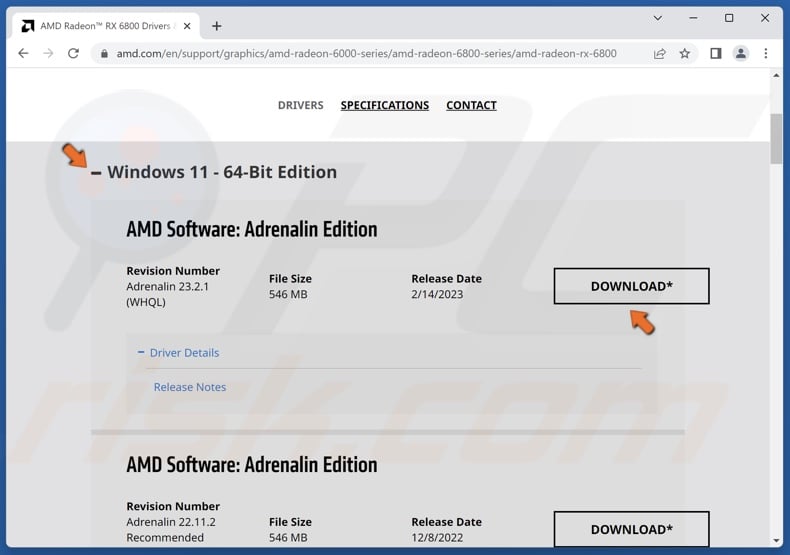Screen dimensions: 790x555
Task: Click the scrollbar up arrow
Action: [776, 76]
